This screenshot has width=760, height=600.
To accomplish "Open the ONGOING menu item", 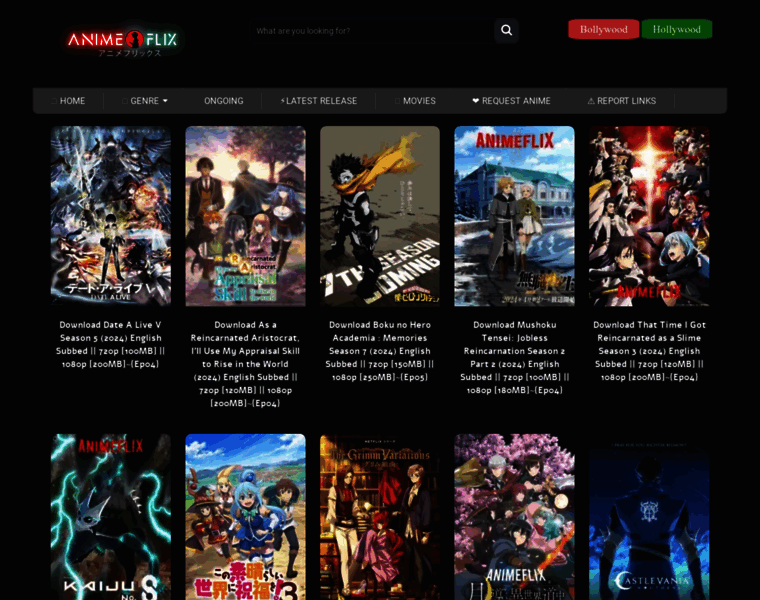I will [x=223, y=101].
